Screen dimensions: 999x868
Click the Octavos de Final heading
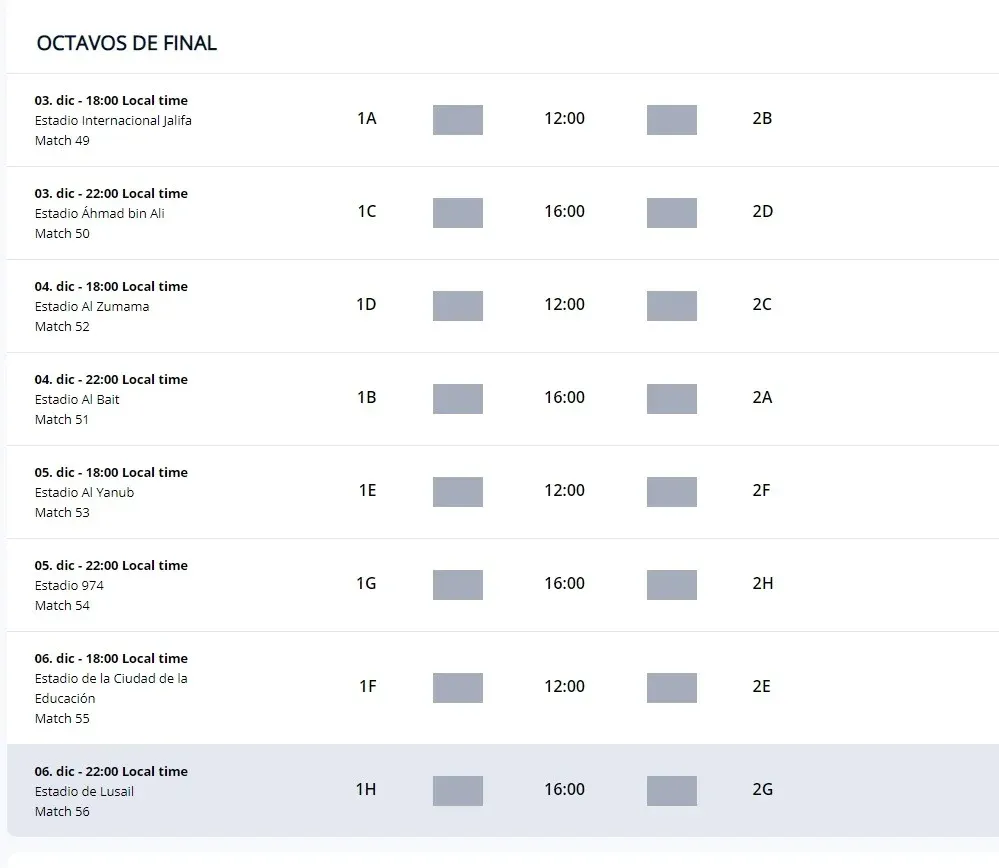(127, 43)
